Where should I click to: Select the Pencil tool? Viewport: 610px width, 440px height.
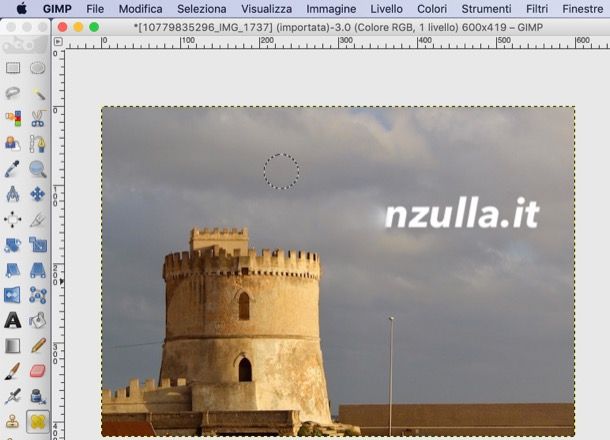(38, 346)
